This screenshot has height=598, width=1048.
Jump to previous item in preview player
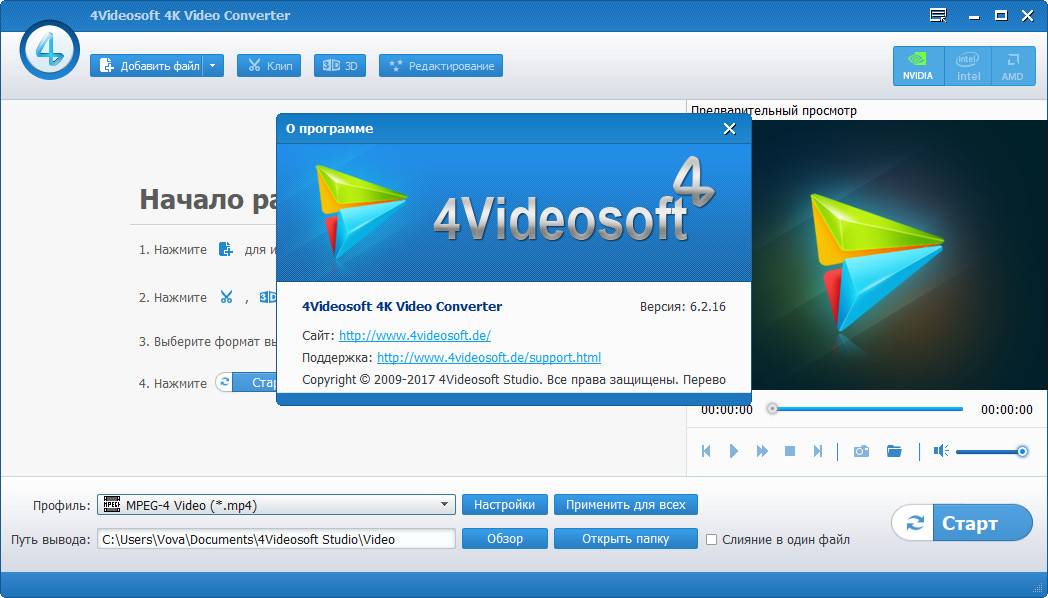[x=706, y=452]
